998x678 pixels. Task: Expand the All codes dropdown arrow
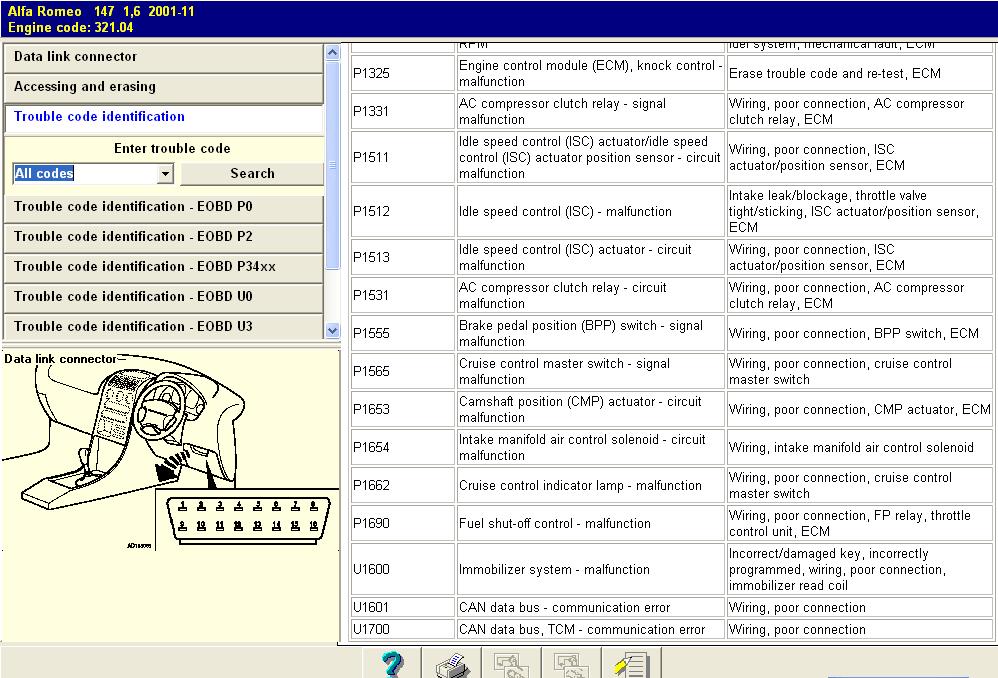click(165, 174)
